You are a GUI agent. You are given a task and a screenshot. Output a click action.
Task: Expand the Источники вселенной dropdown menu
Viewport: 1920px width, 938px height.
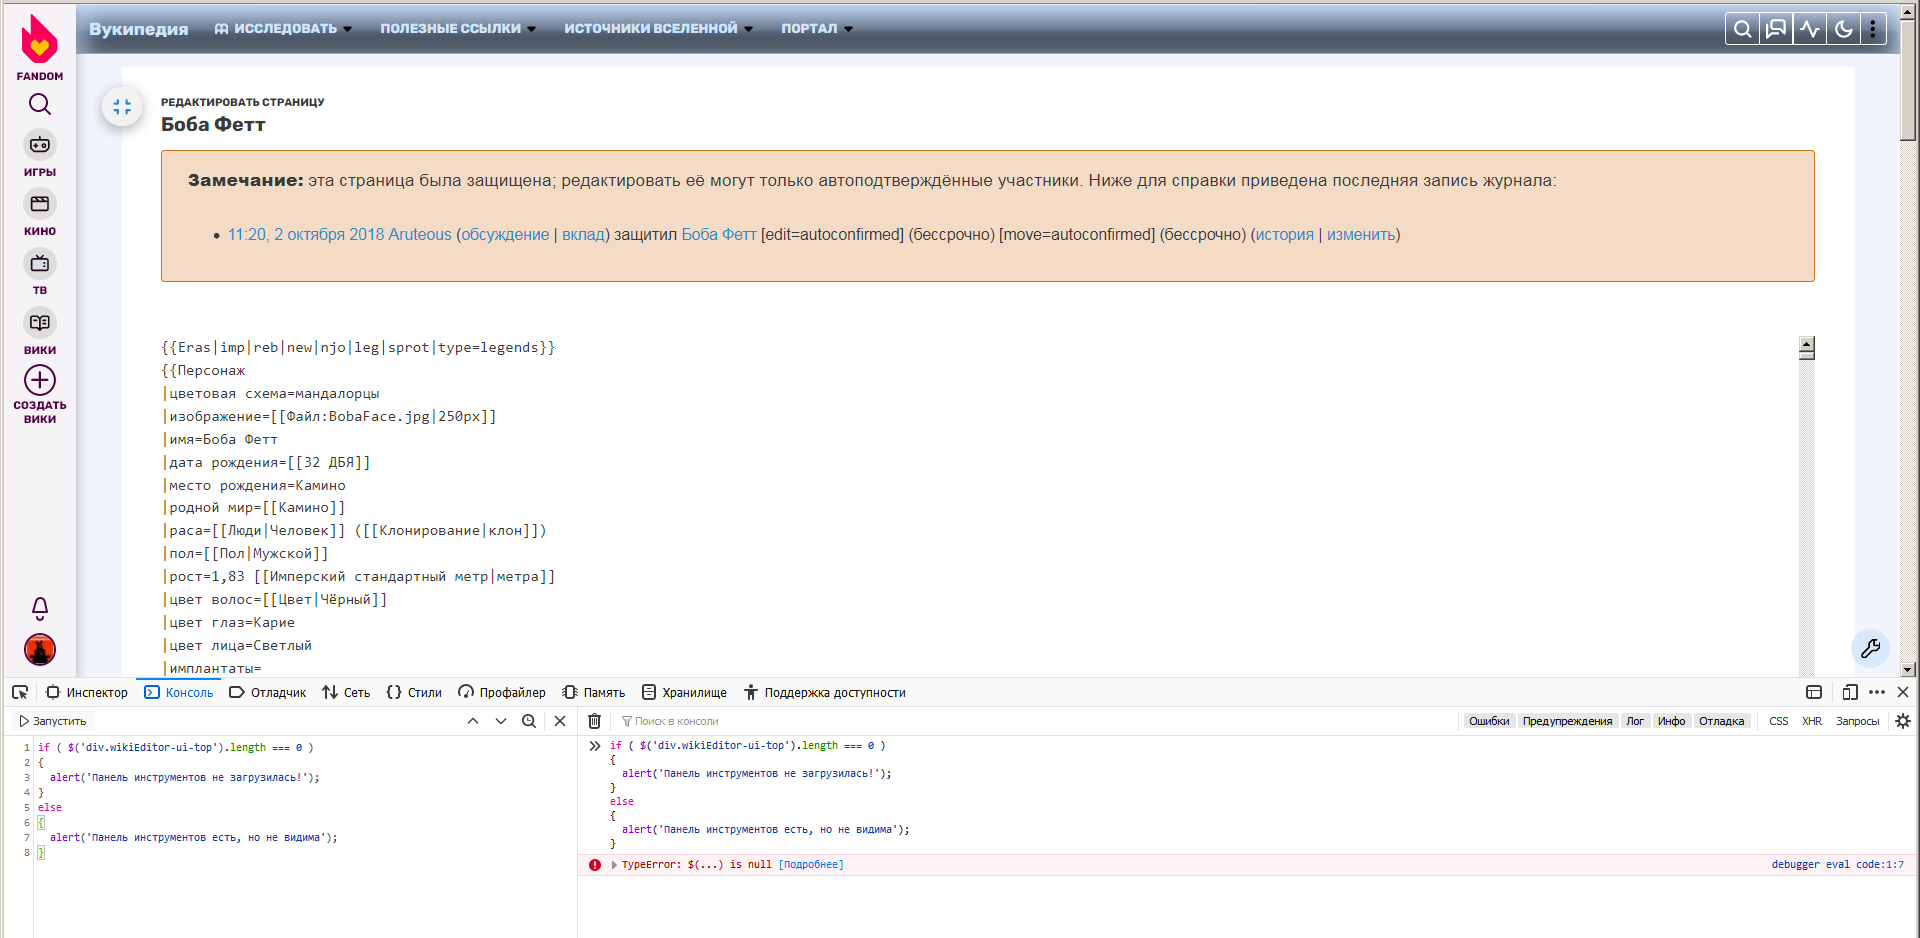pos(658,29)
